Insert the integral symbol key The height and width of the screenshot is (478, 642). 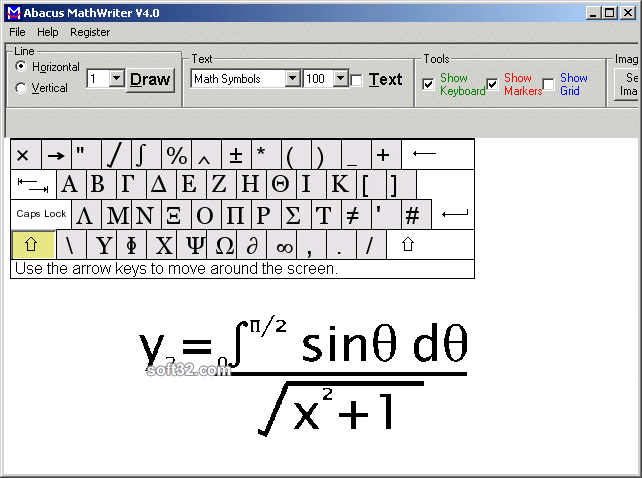click(x=146, y=154)
